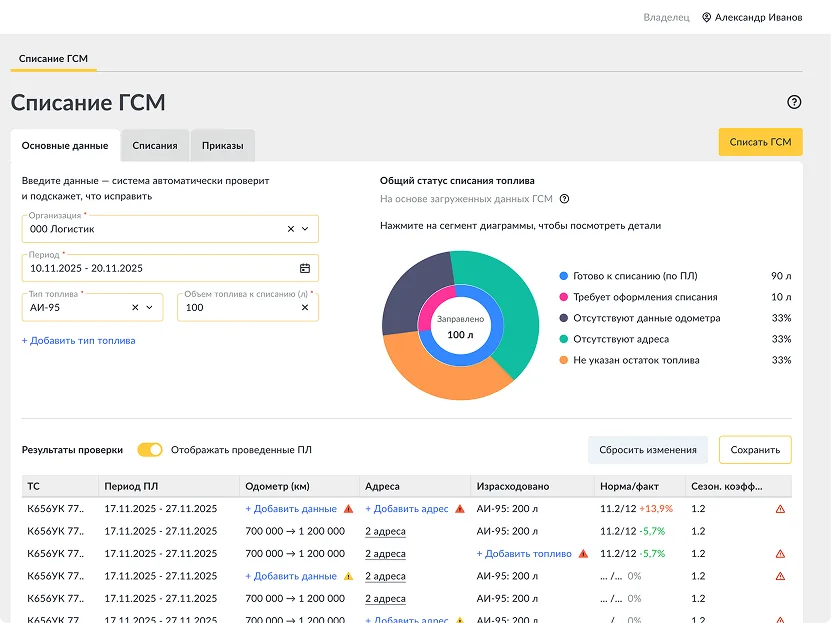This screenshot has width=831, height=623.
Task: Clear the fuel volume value 100
Action: tap(305, 307)
